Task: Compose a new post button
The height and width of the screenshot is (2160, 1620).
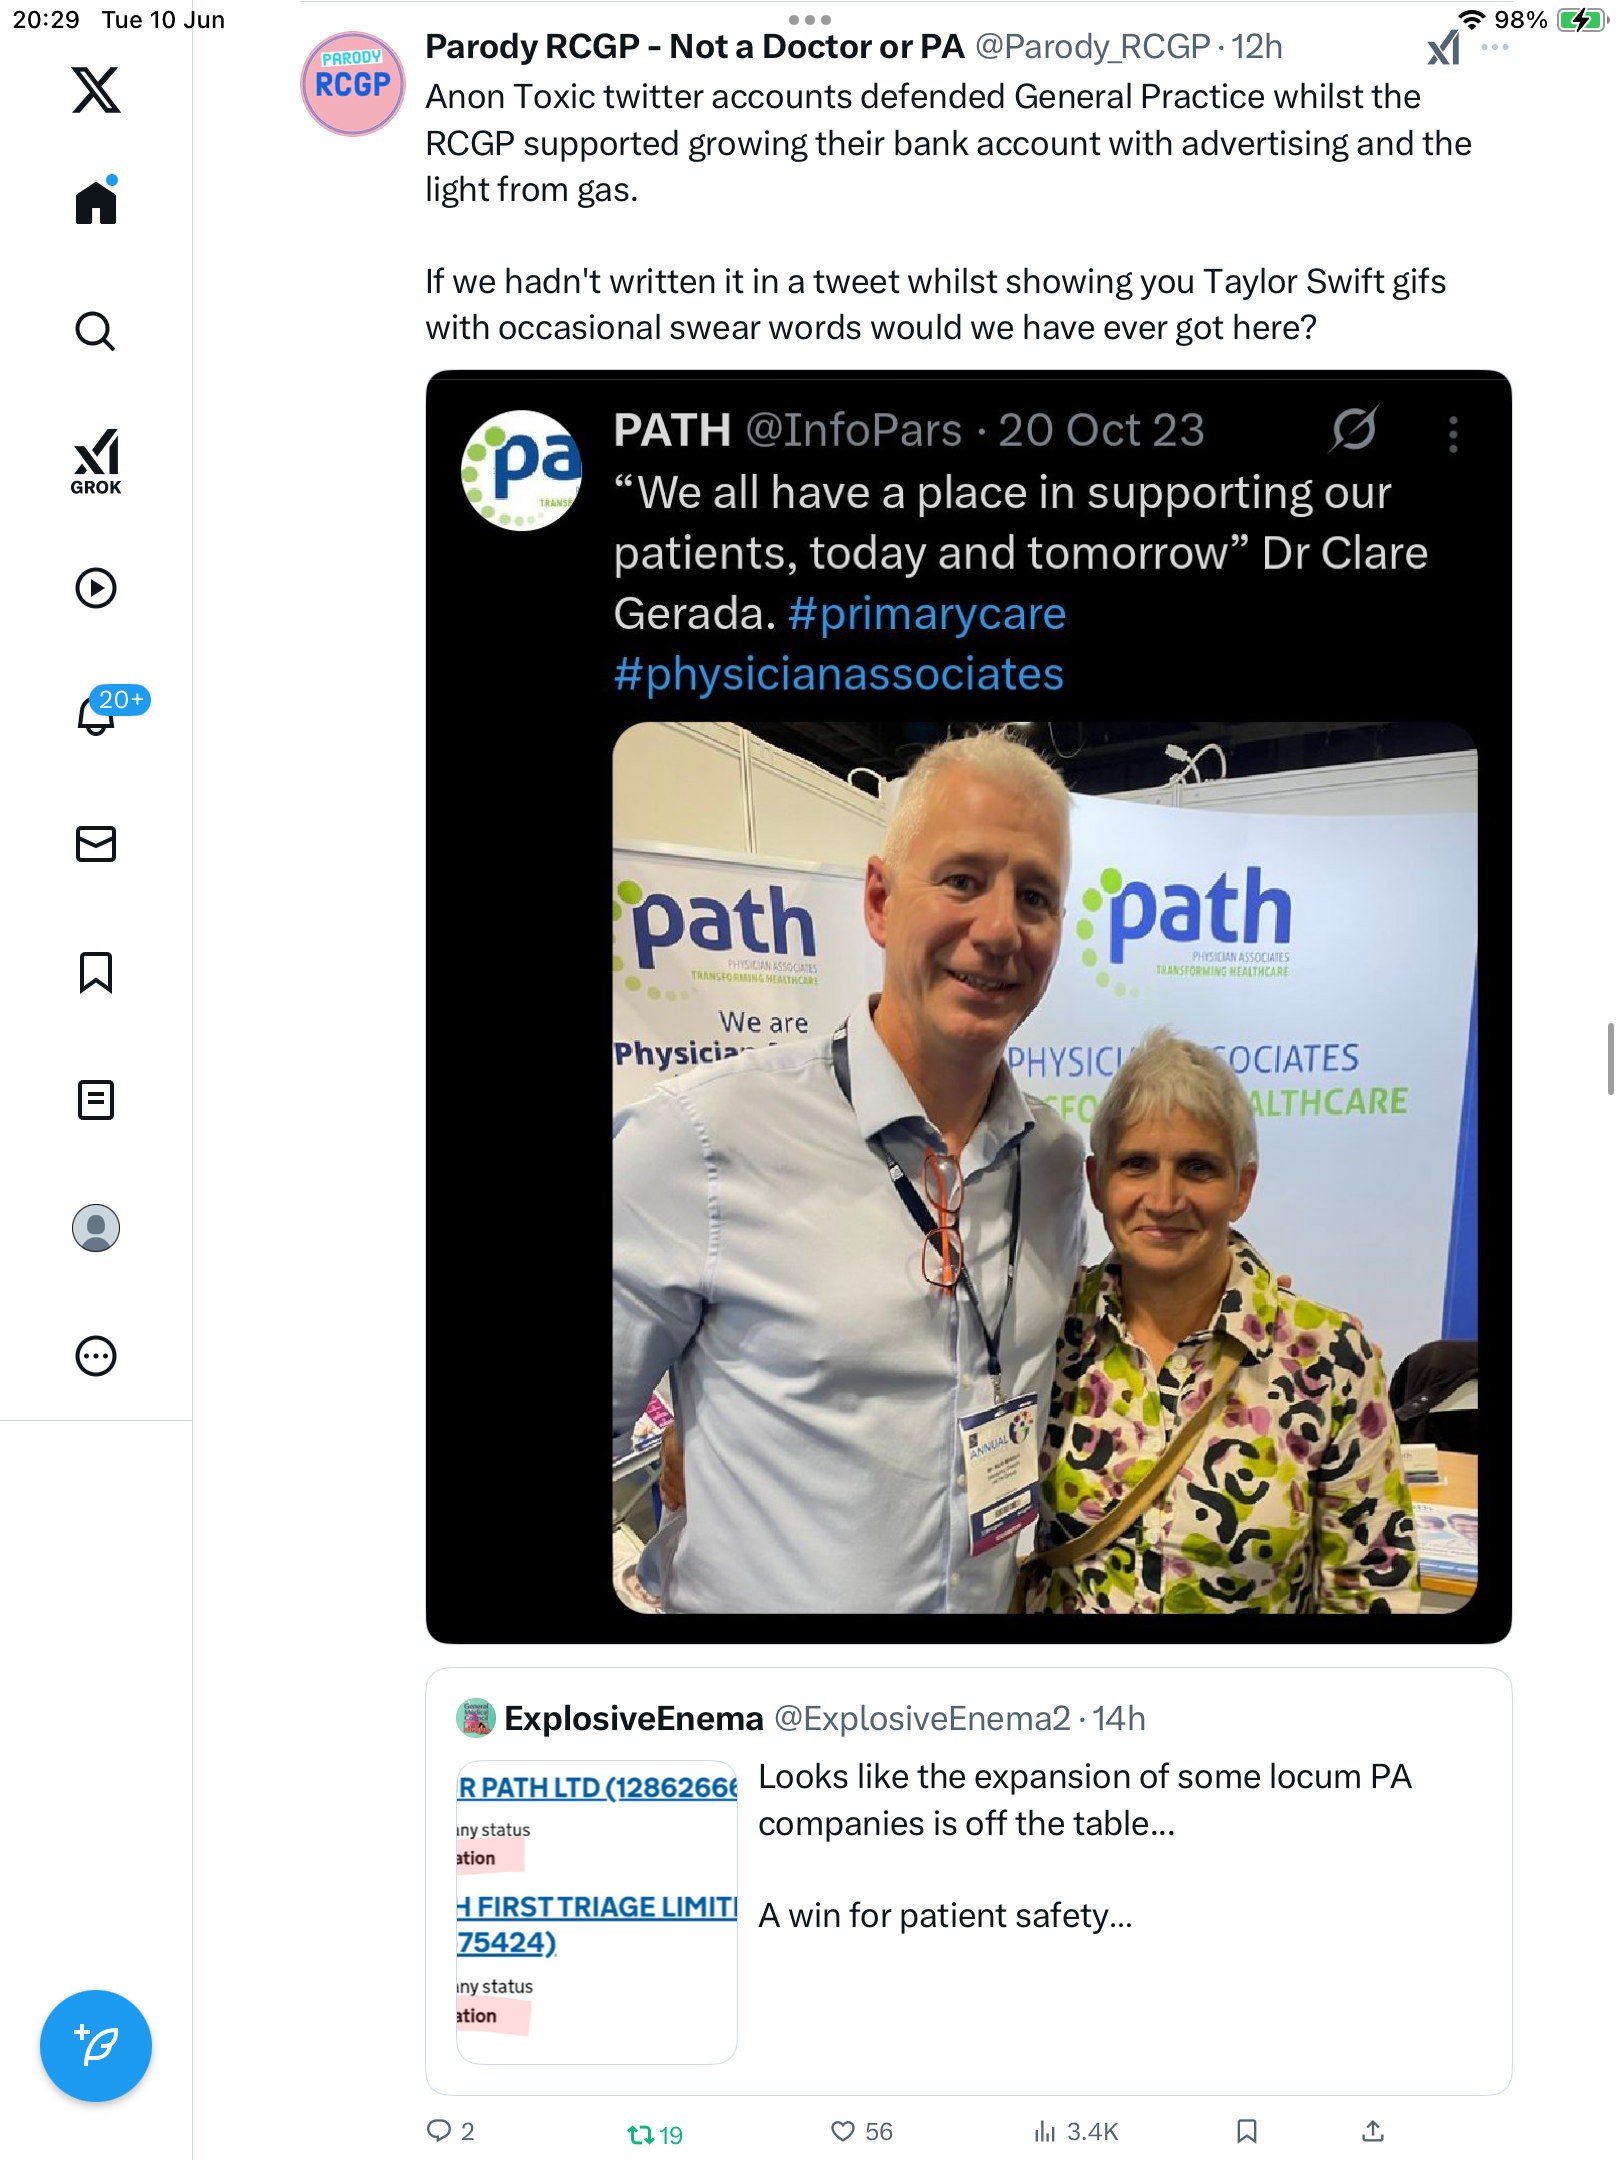Action: (x=96, y=2046)
